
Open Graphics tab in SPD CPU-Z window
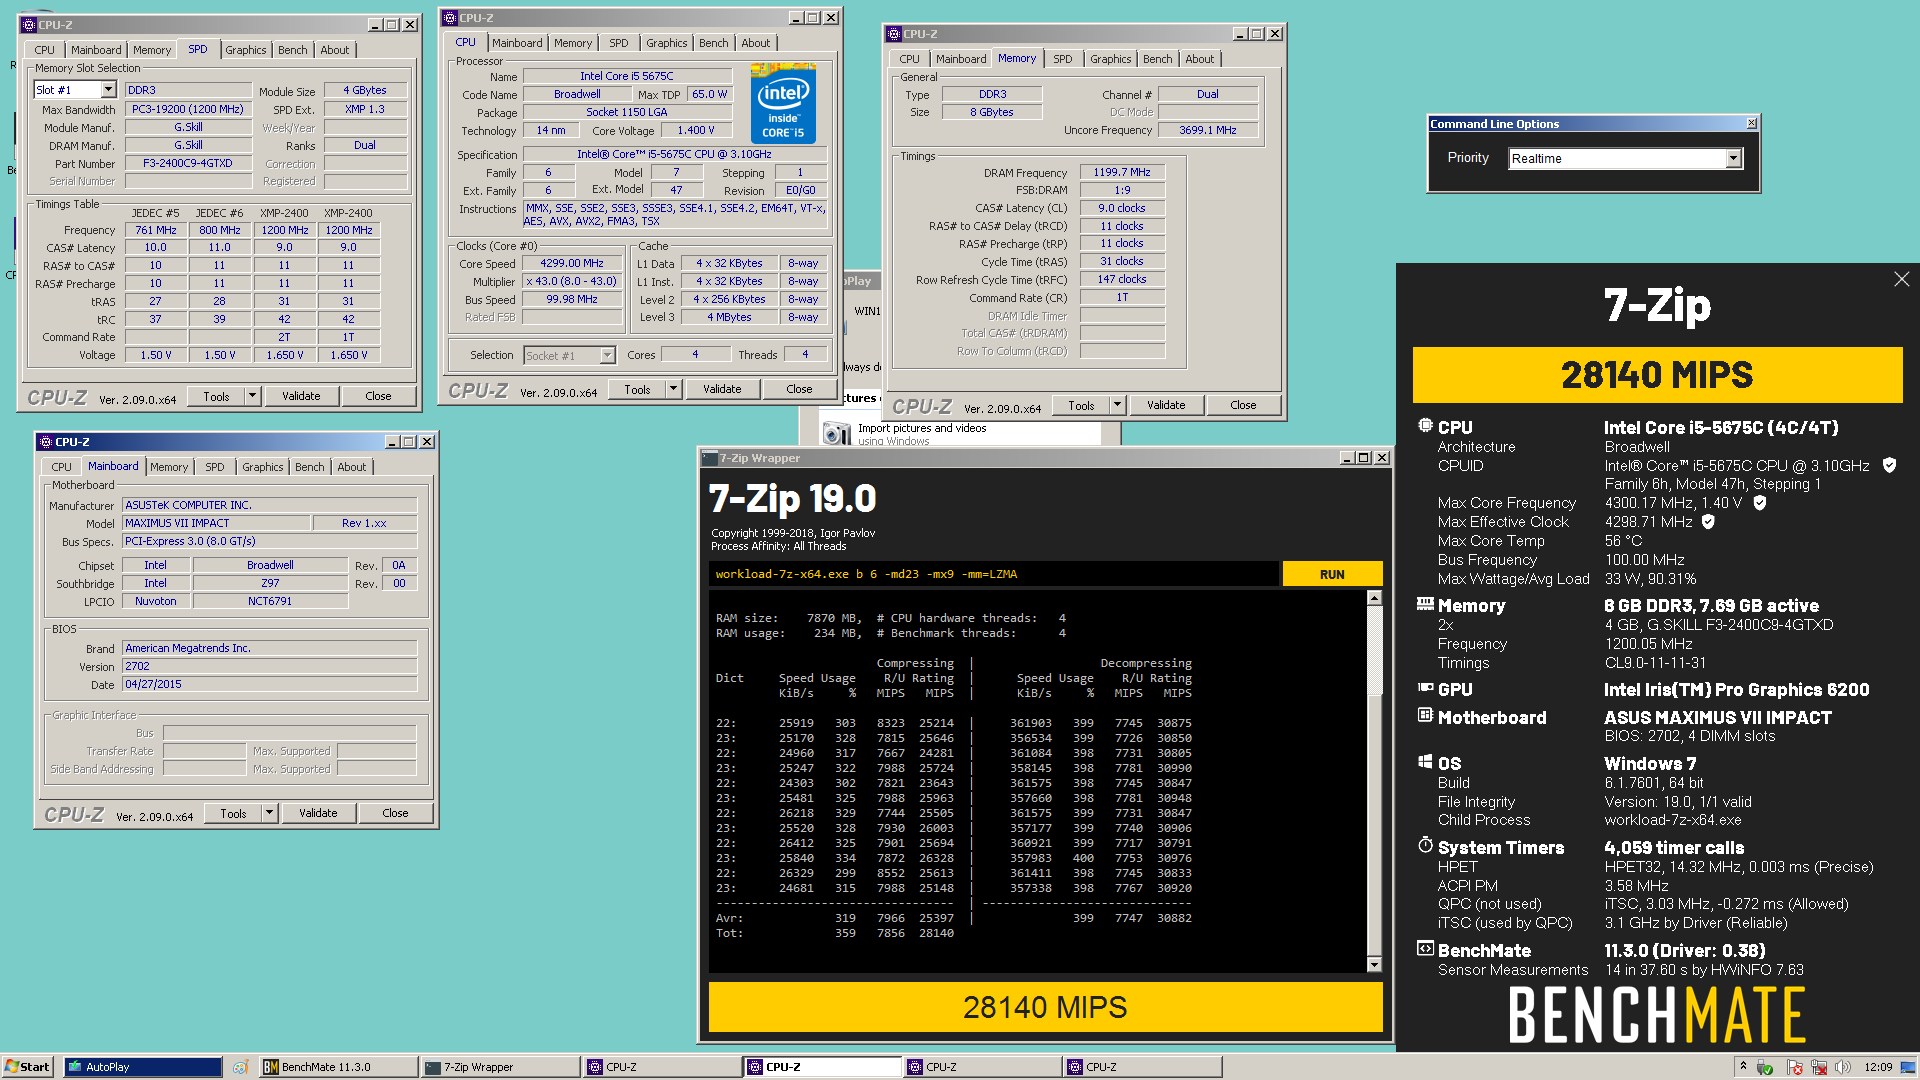[x=246, y=50]
